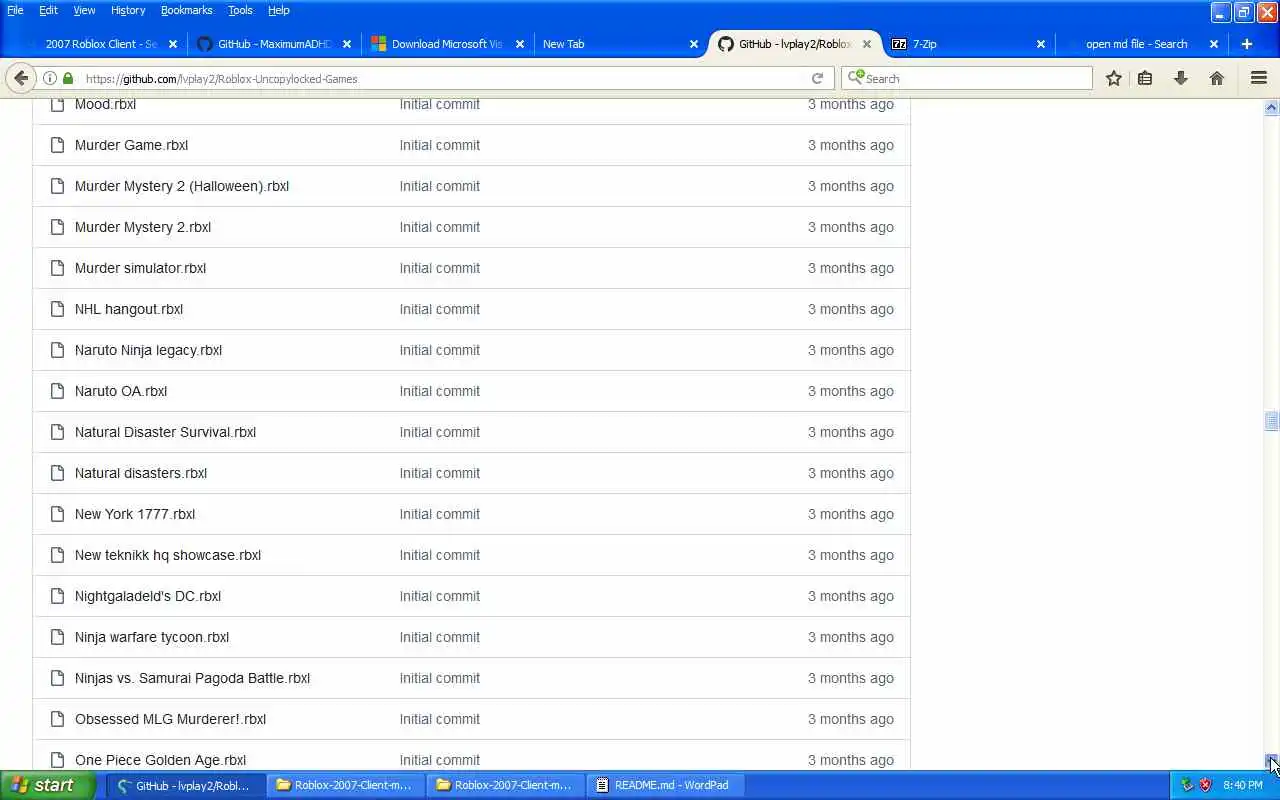Open the Help menu
Viewport: 1280px width, 800px height.
tap(278, 10)
